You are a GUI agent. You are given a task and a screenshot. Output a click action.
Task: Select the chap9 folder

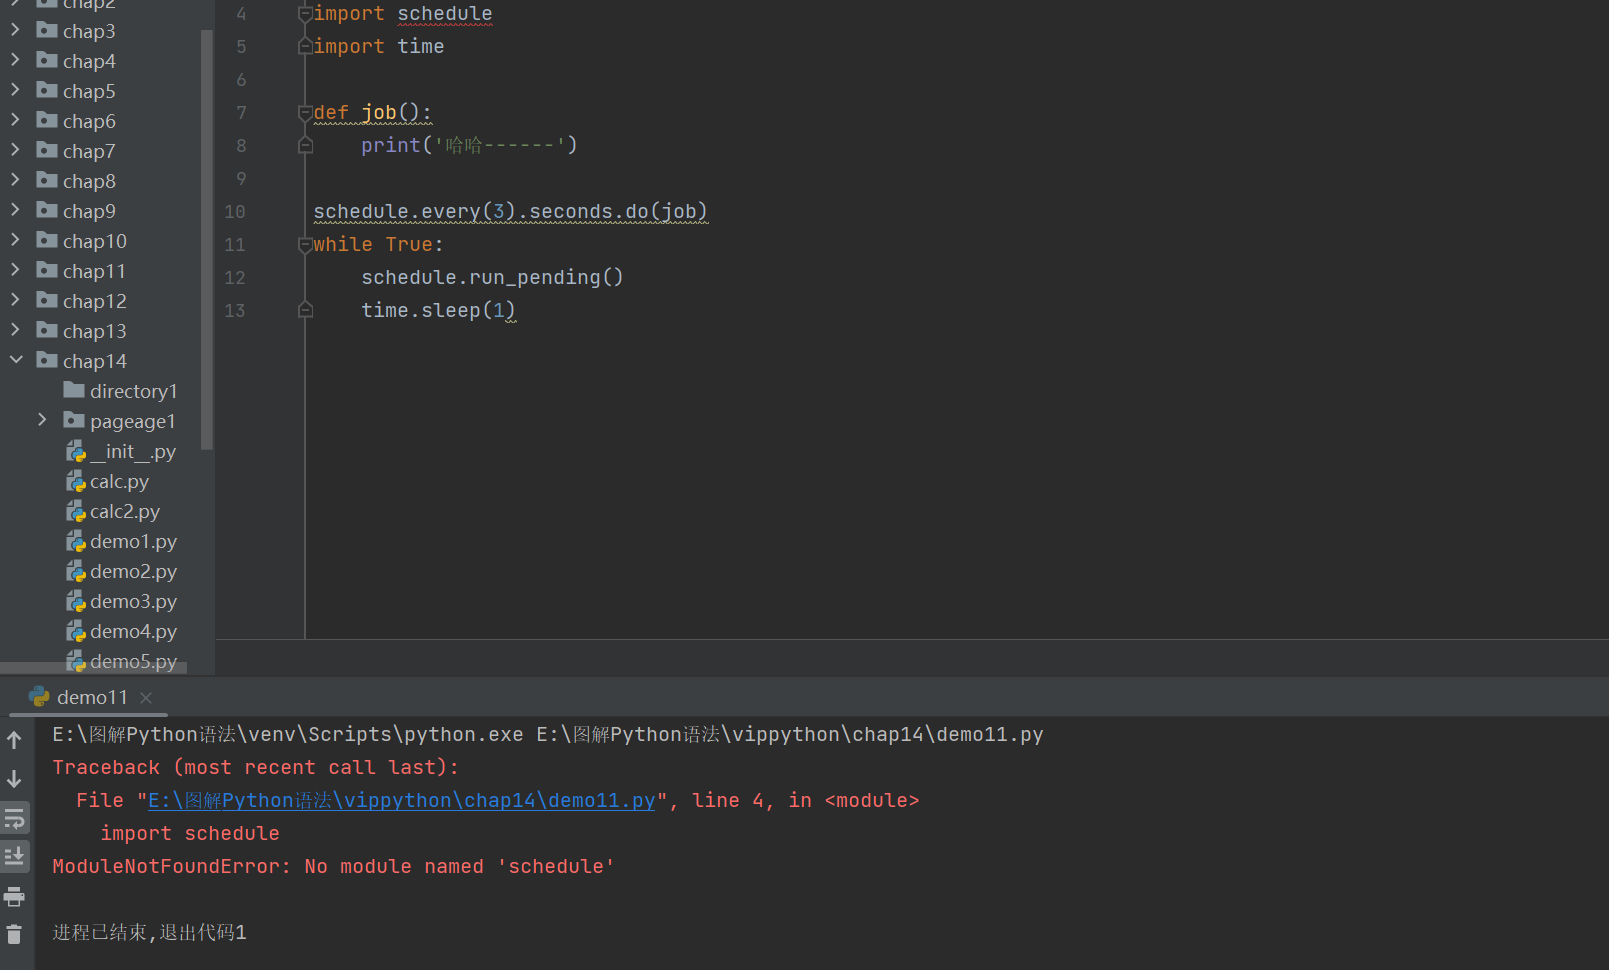coord(76,211)
